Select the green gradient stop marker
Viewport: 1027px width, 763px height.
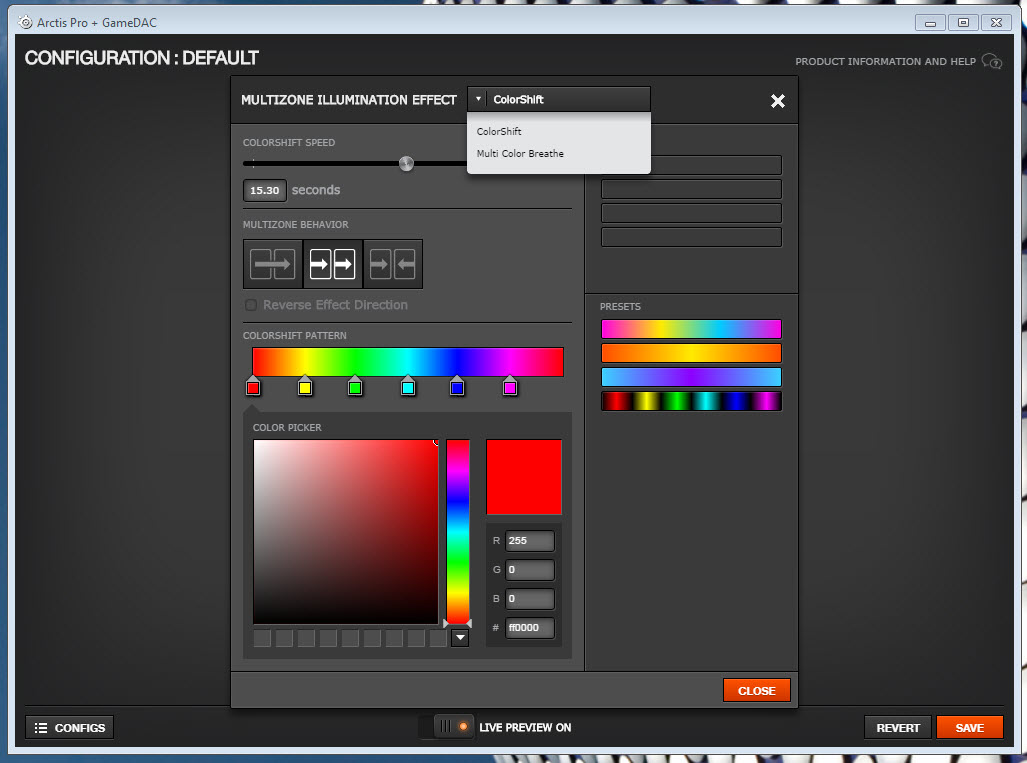tap(355, 386)
